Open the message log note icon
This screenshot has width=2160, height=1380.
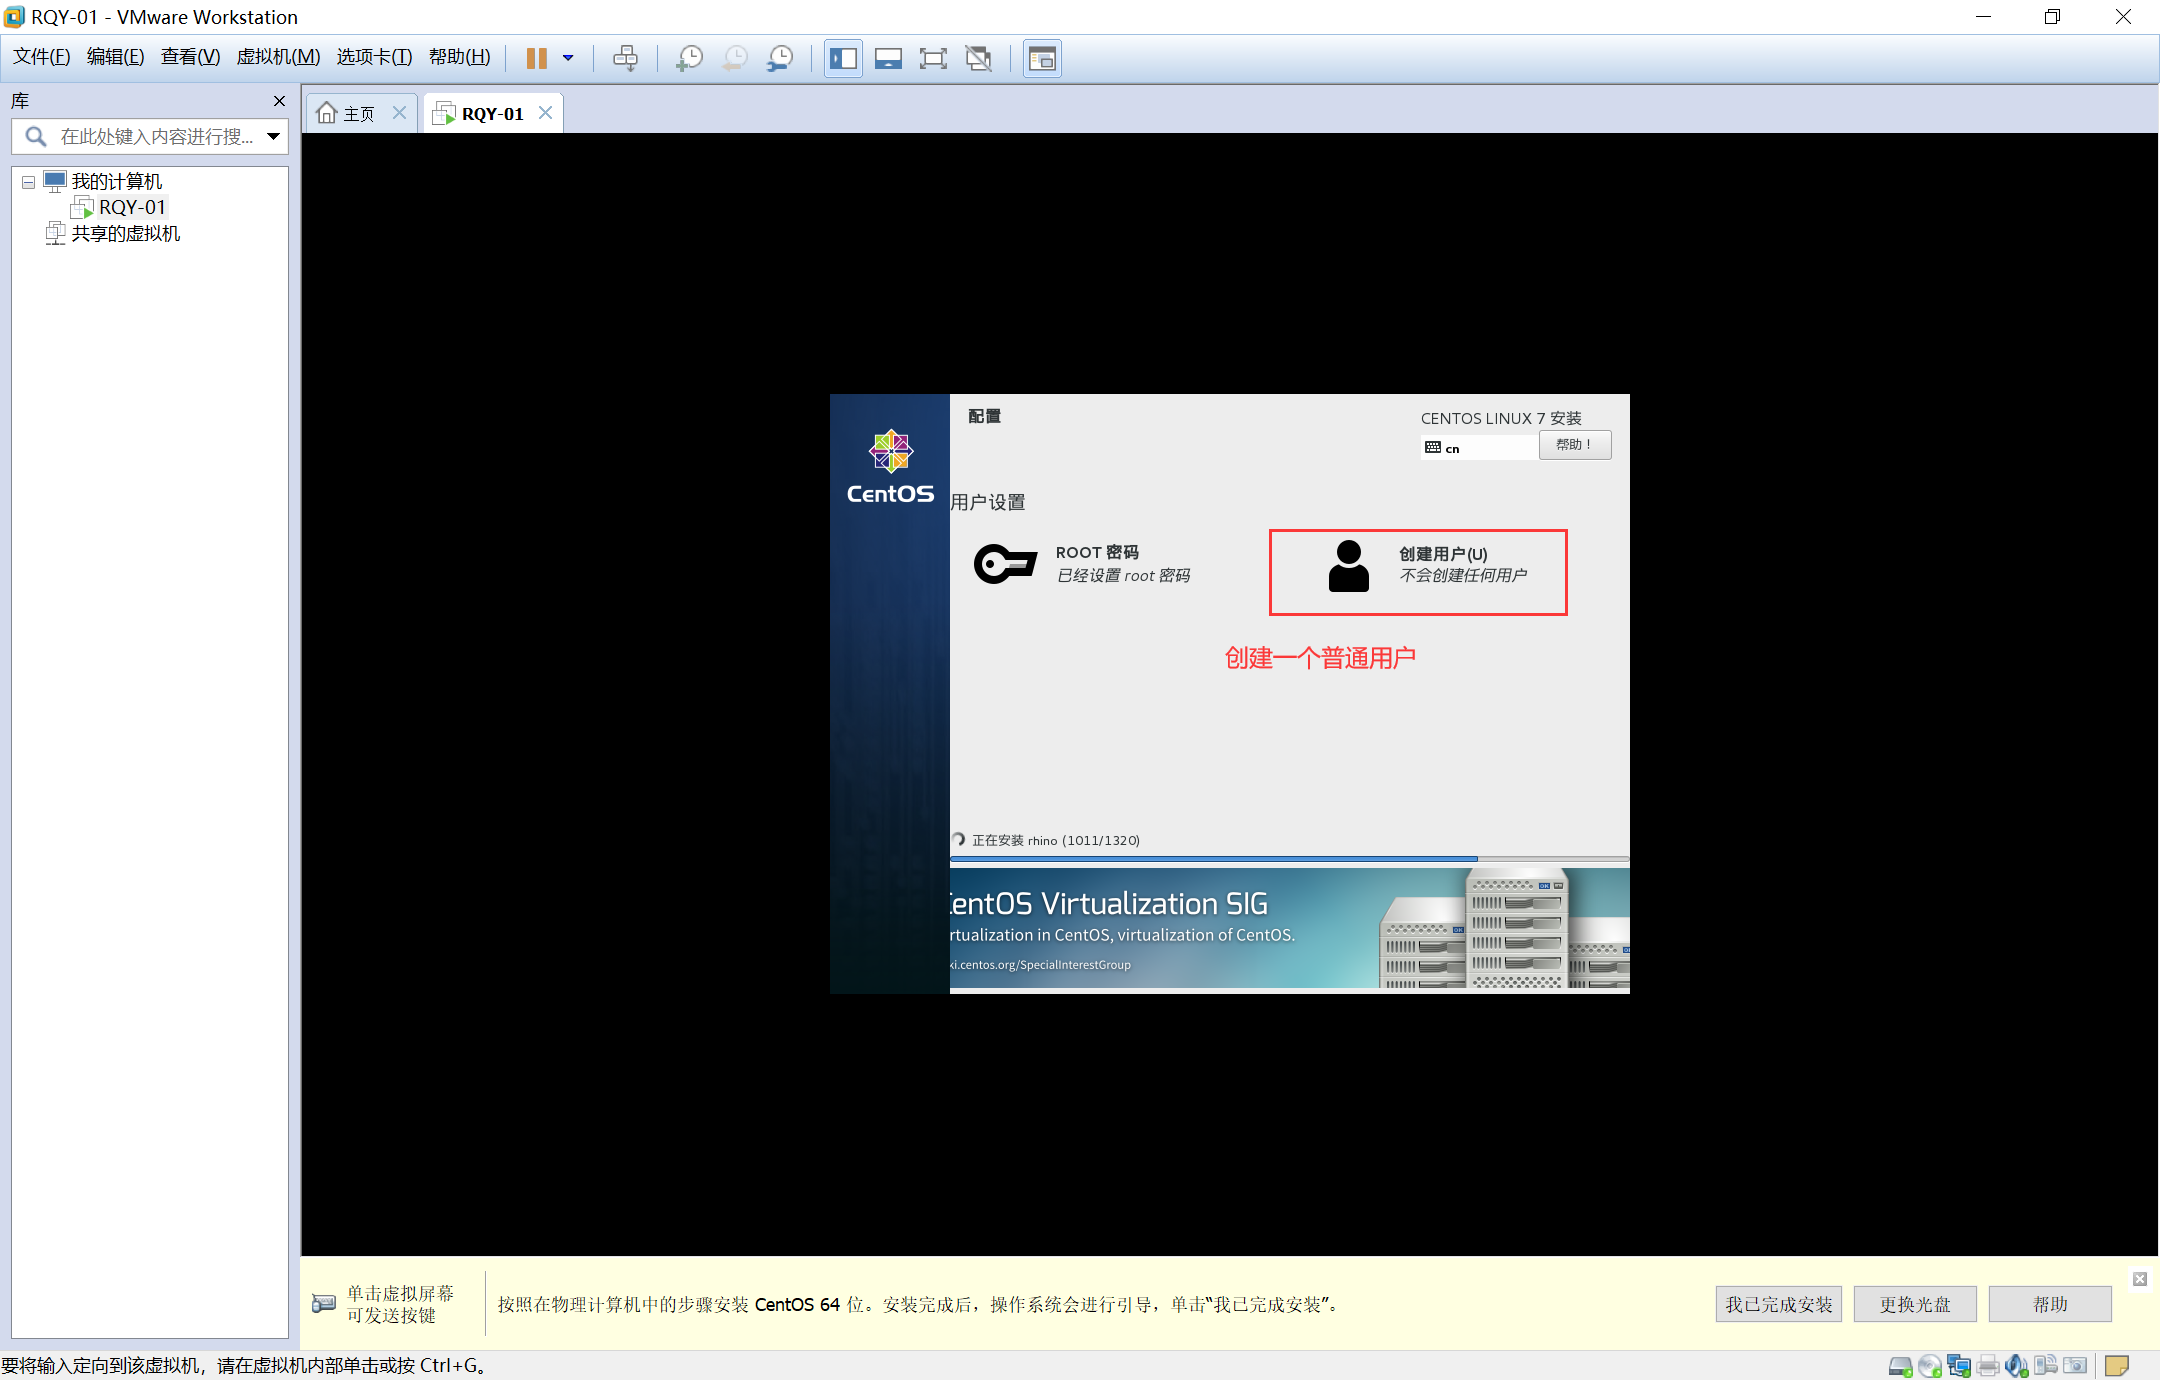[x=2117, y=1365]
